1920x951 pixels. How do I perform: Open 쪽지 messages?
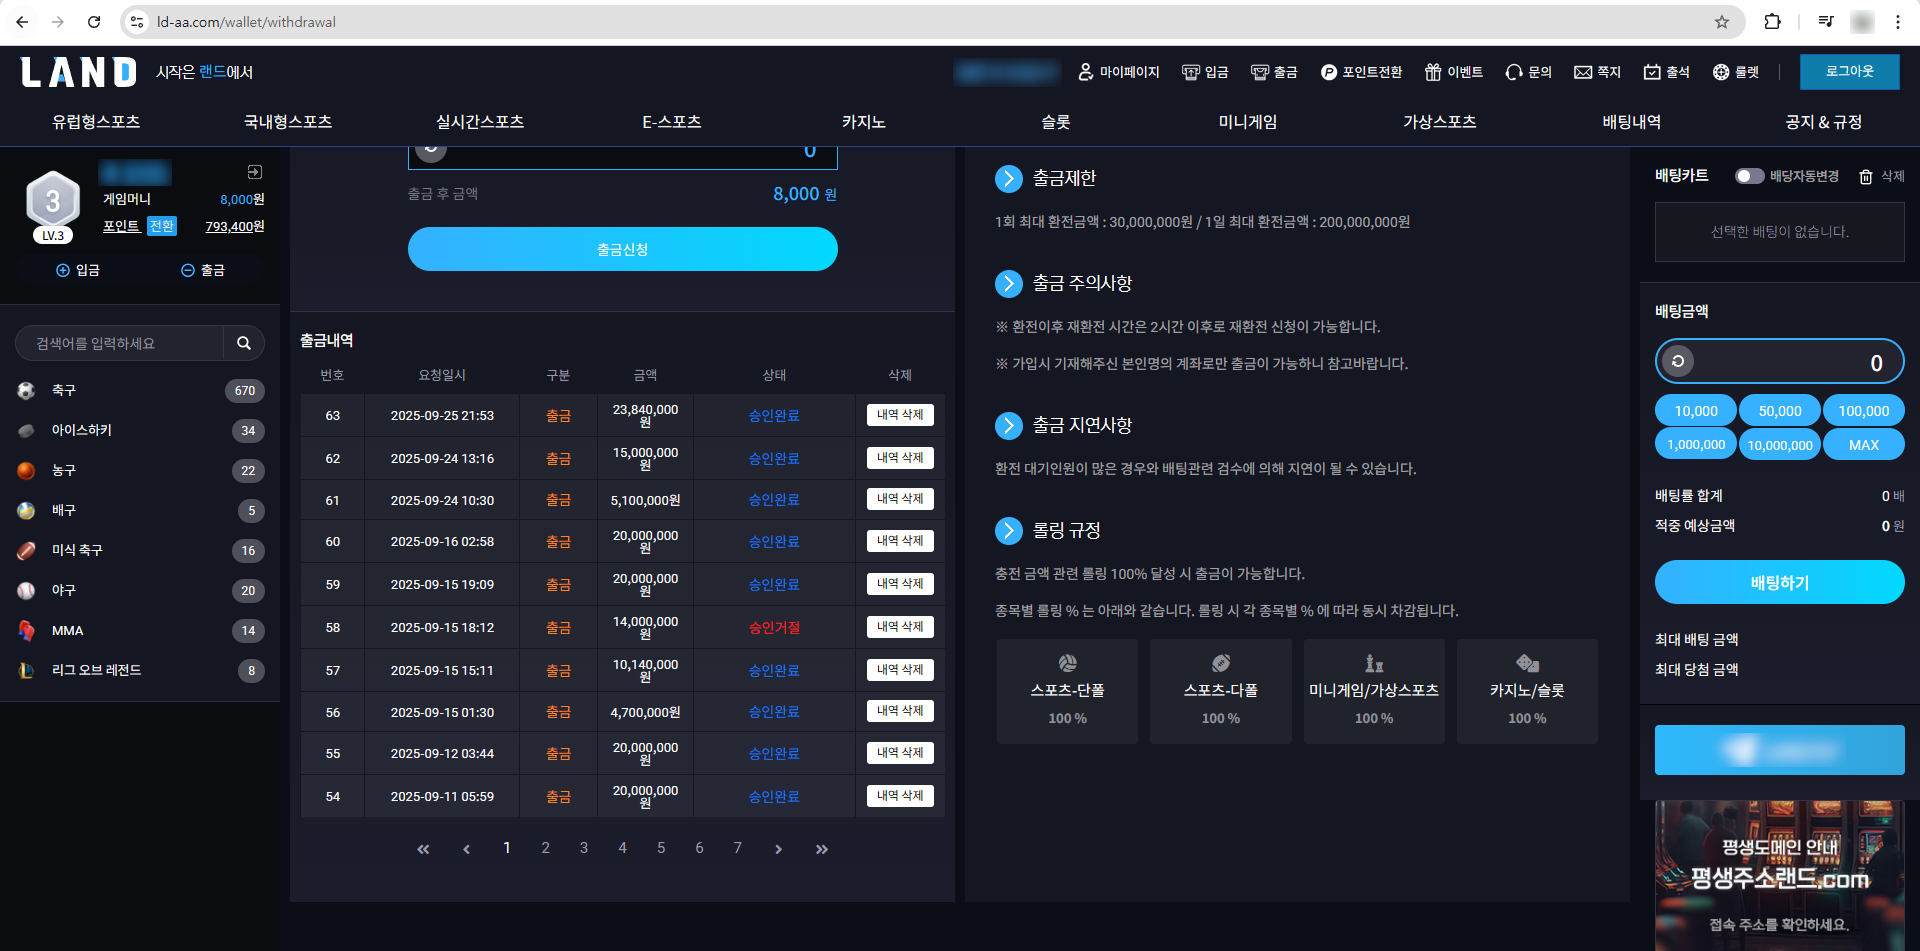(x=1597, y=72)
